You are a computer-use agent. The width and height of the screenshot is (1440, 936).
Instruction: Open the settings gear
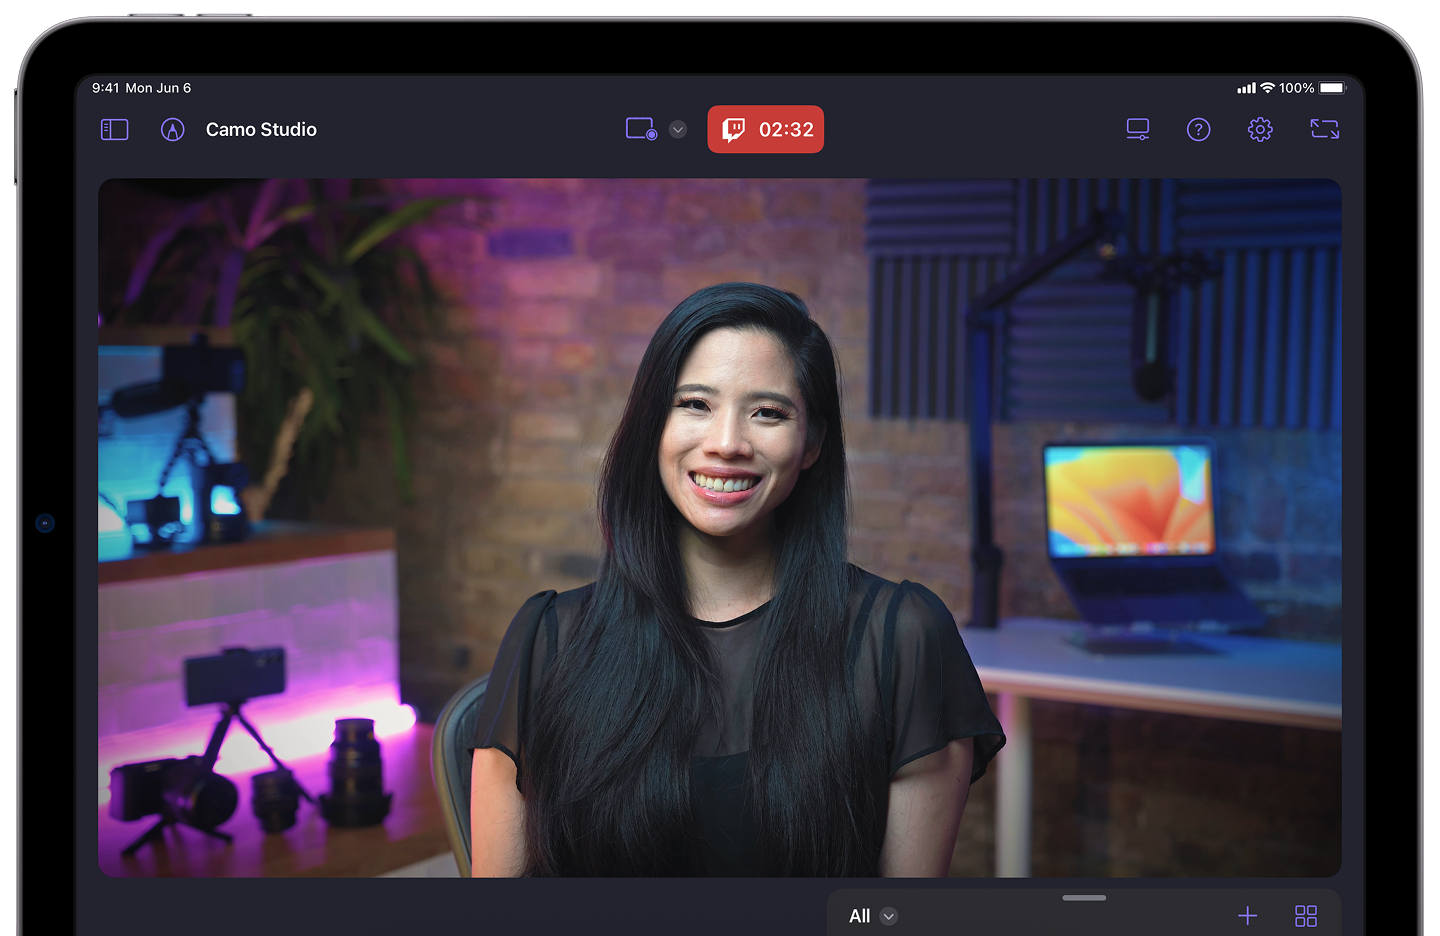tap(1260, 129)
